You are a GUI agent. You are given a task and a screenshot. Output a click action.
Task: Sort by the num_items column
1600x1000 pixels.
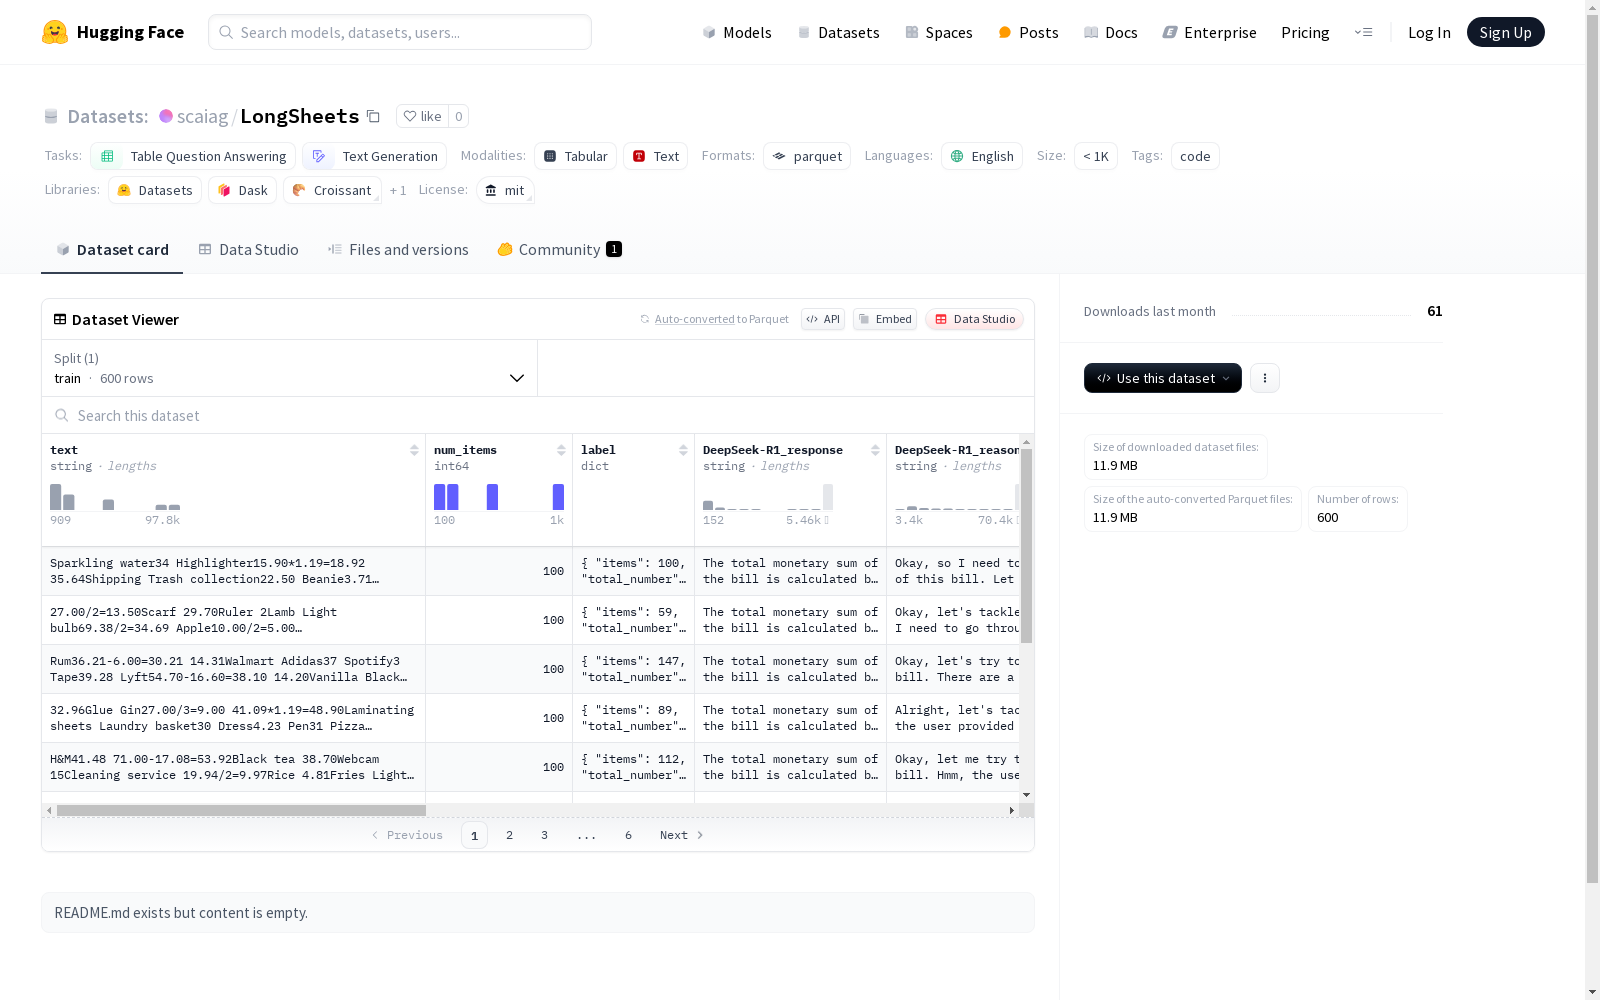pos(561,450)
